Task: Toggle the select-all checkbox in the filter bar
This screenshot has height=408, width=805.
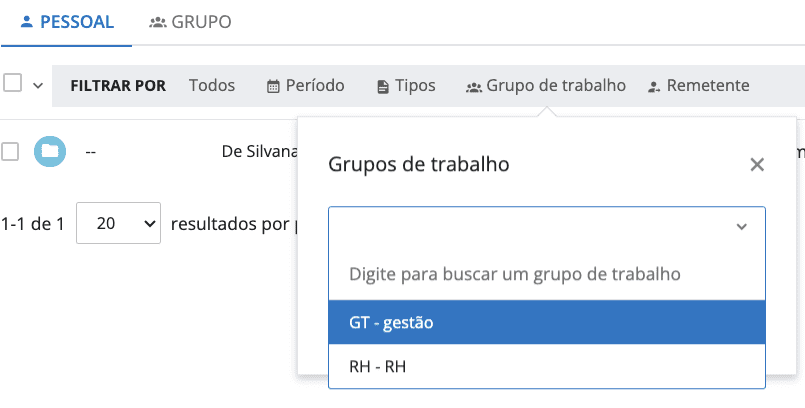Action: point(13,84)
